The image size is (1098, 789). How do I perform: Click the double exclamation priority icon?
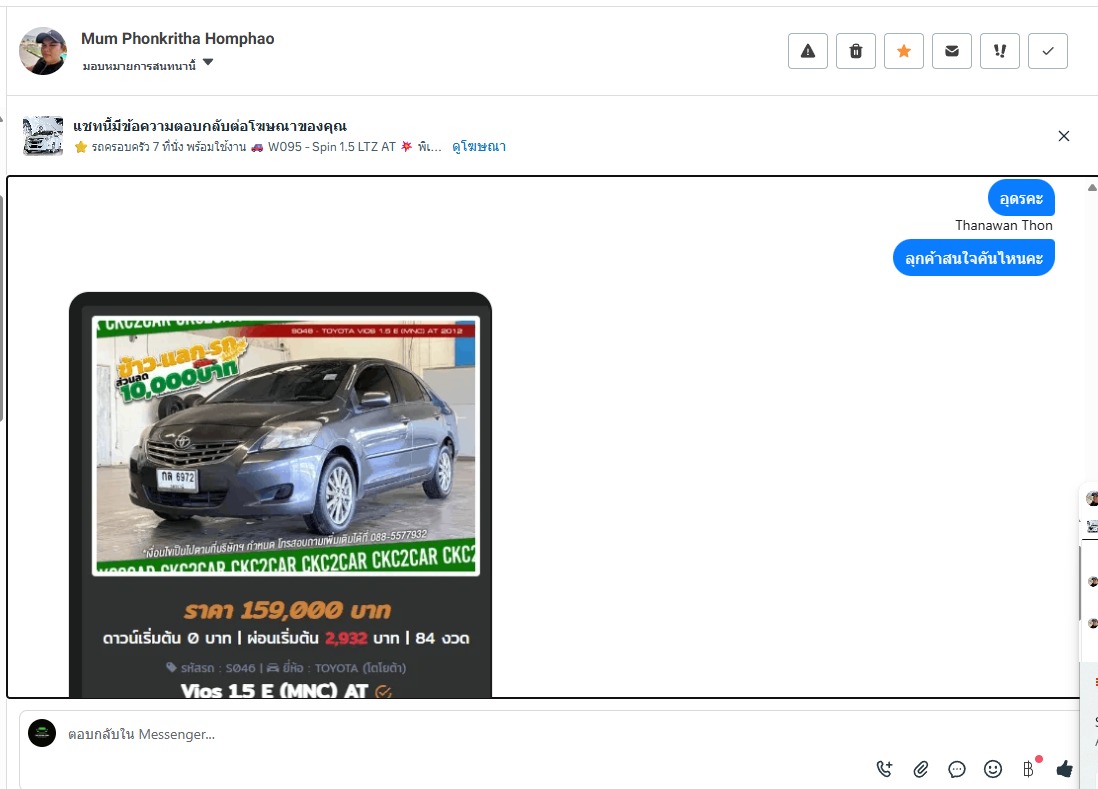(999, 51)
